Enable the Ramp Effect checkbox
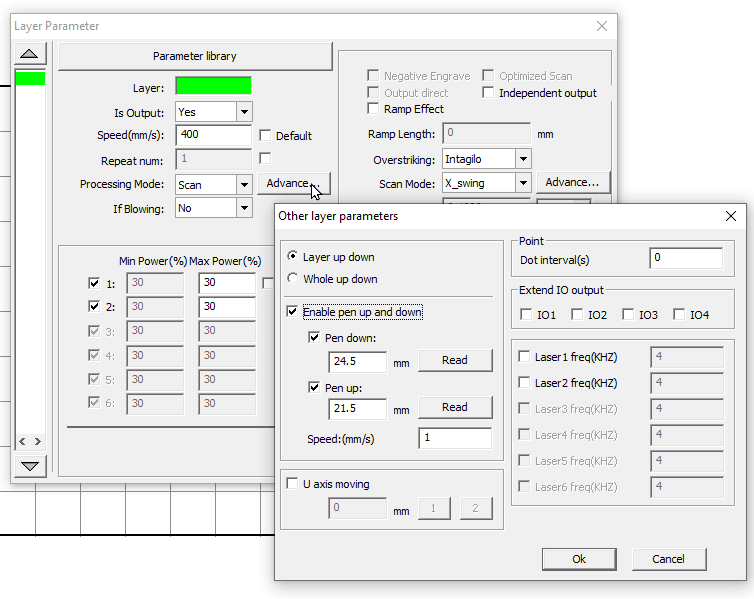Image resolution: width=754 pixels, height=599 pixels. 373,109
